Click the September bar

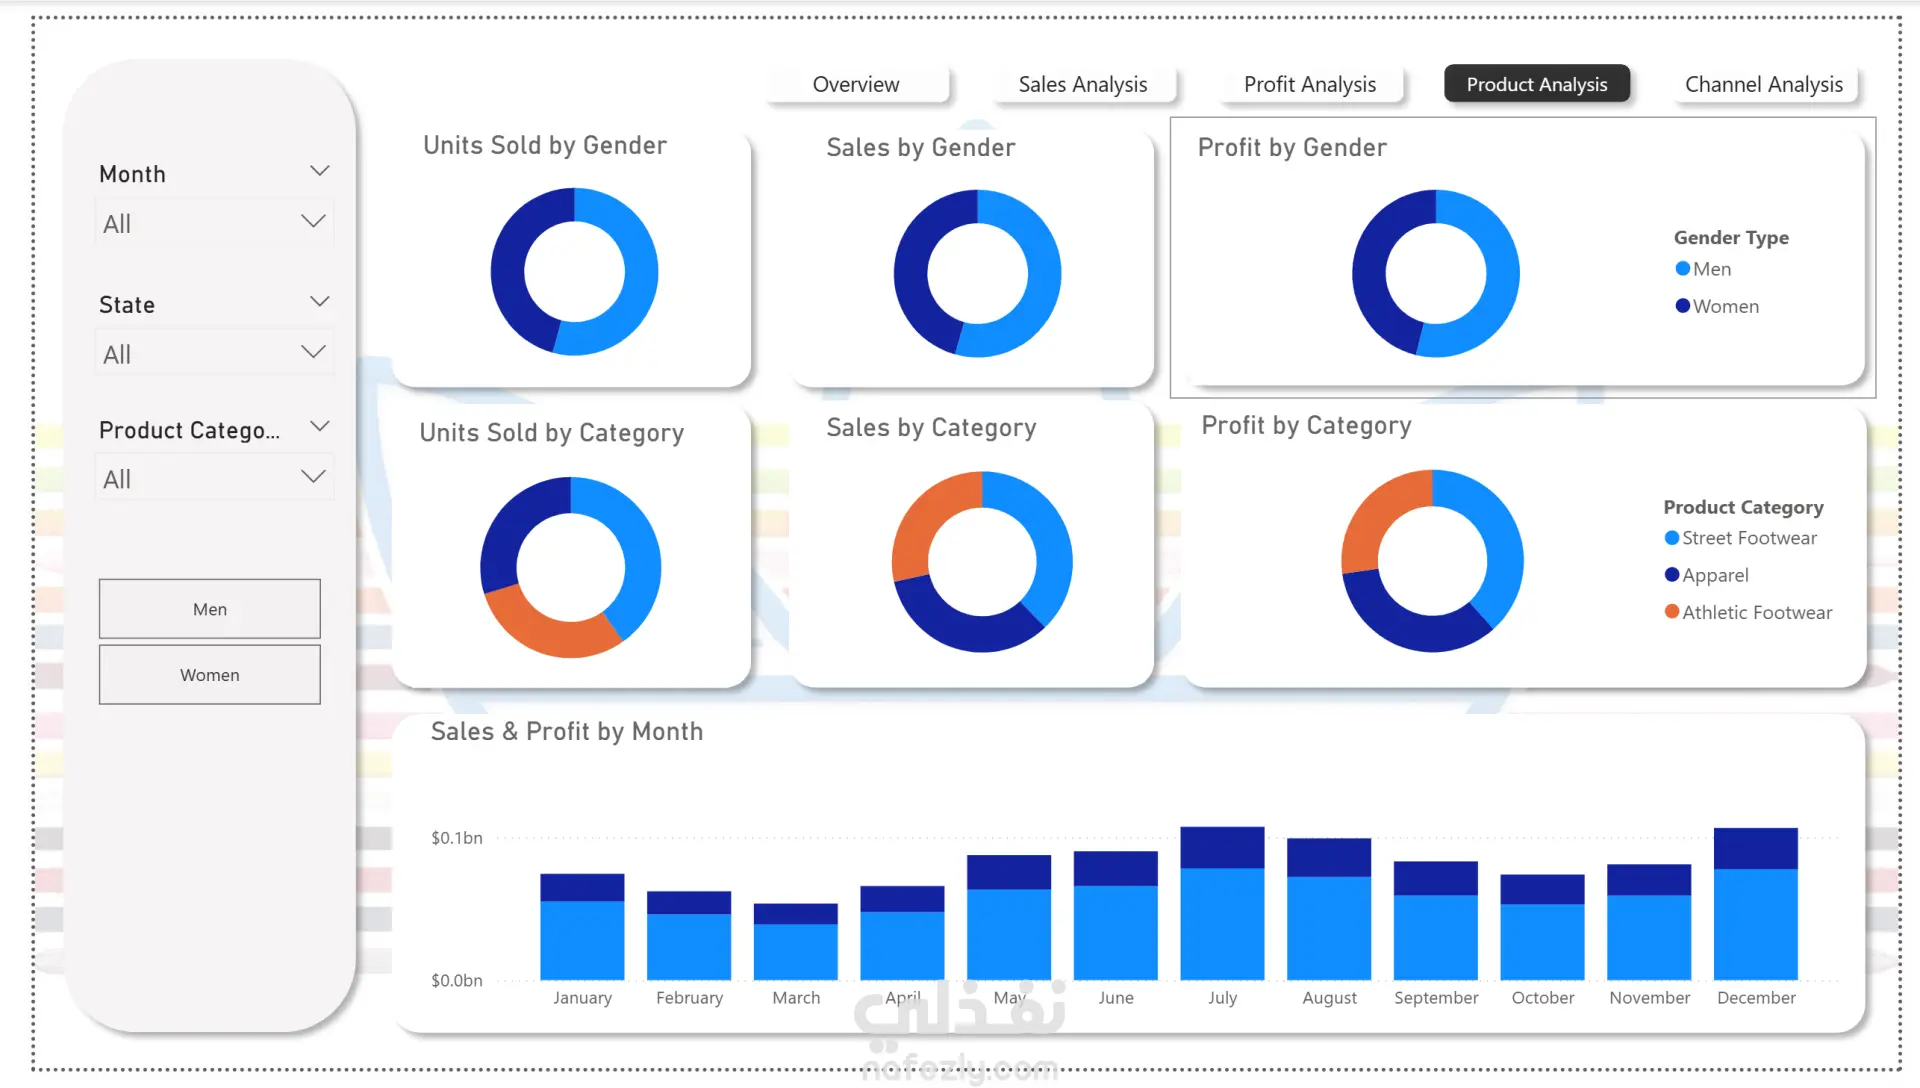point(1436,921)
